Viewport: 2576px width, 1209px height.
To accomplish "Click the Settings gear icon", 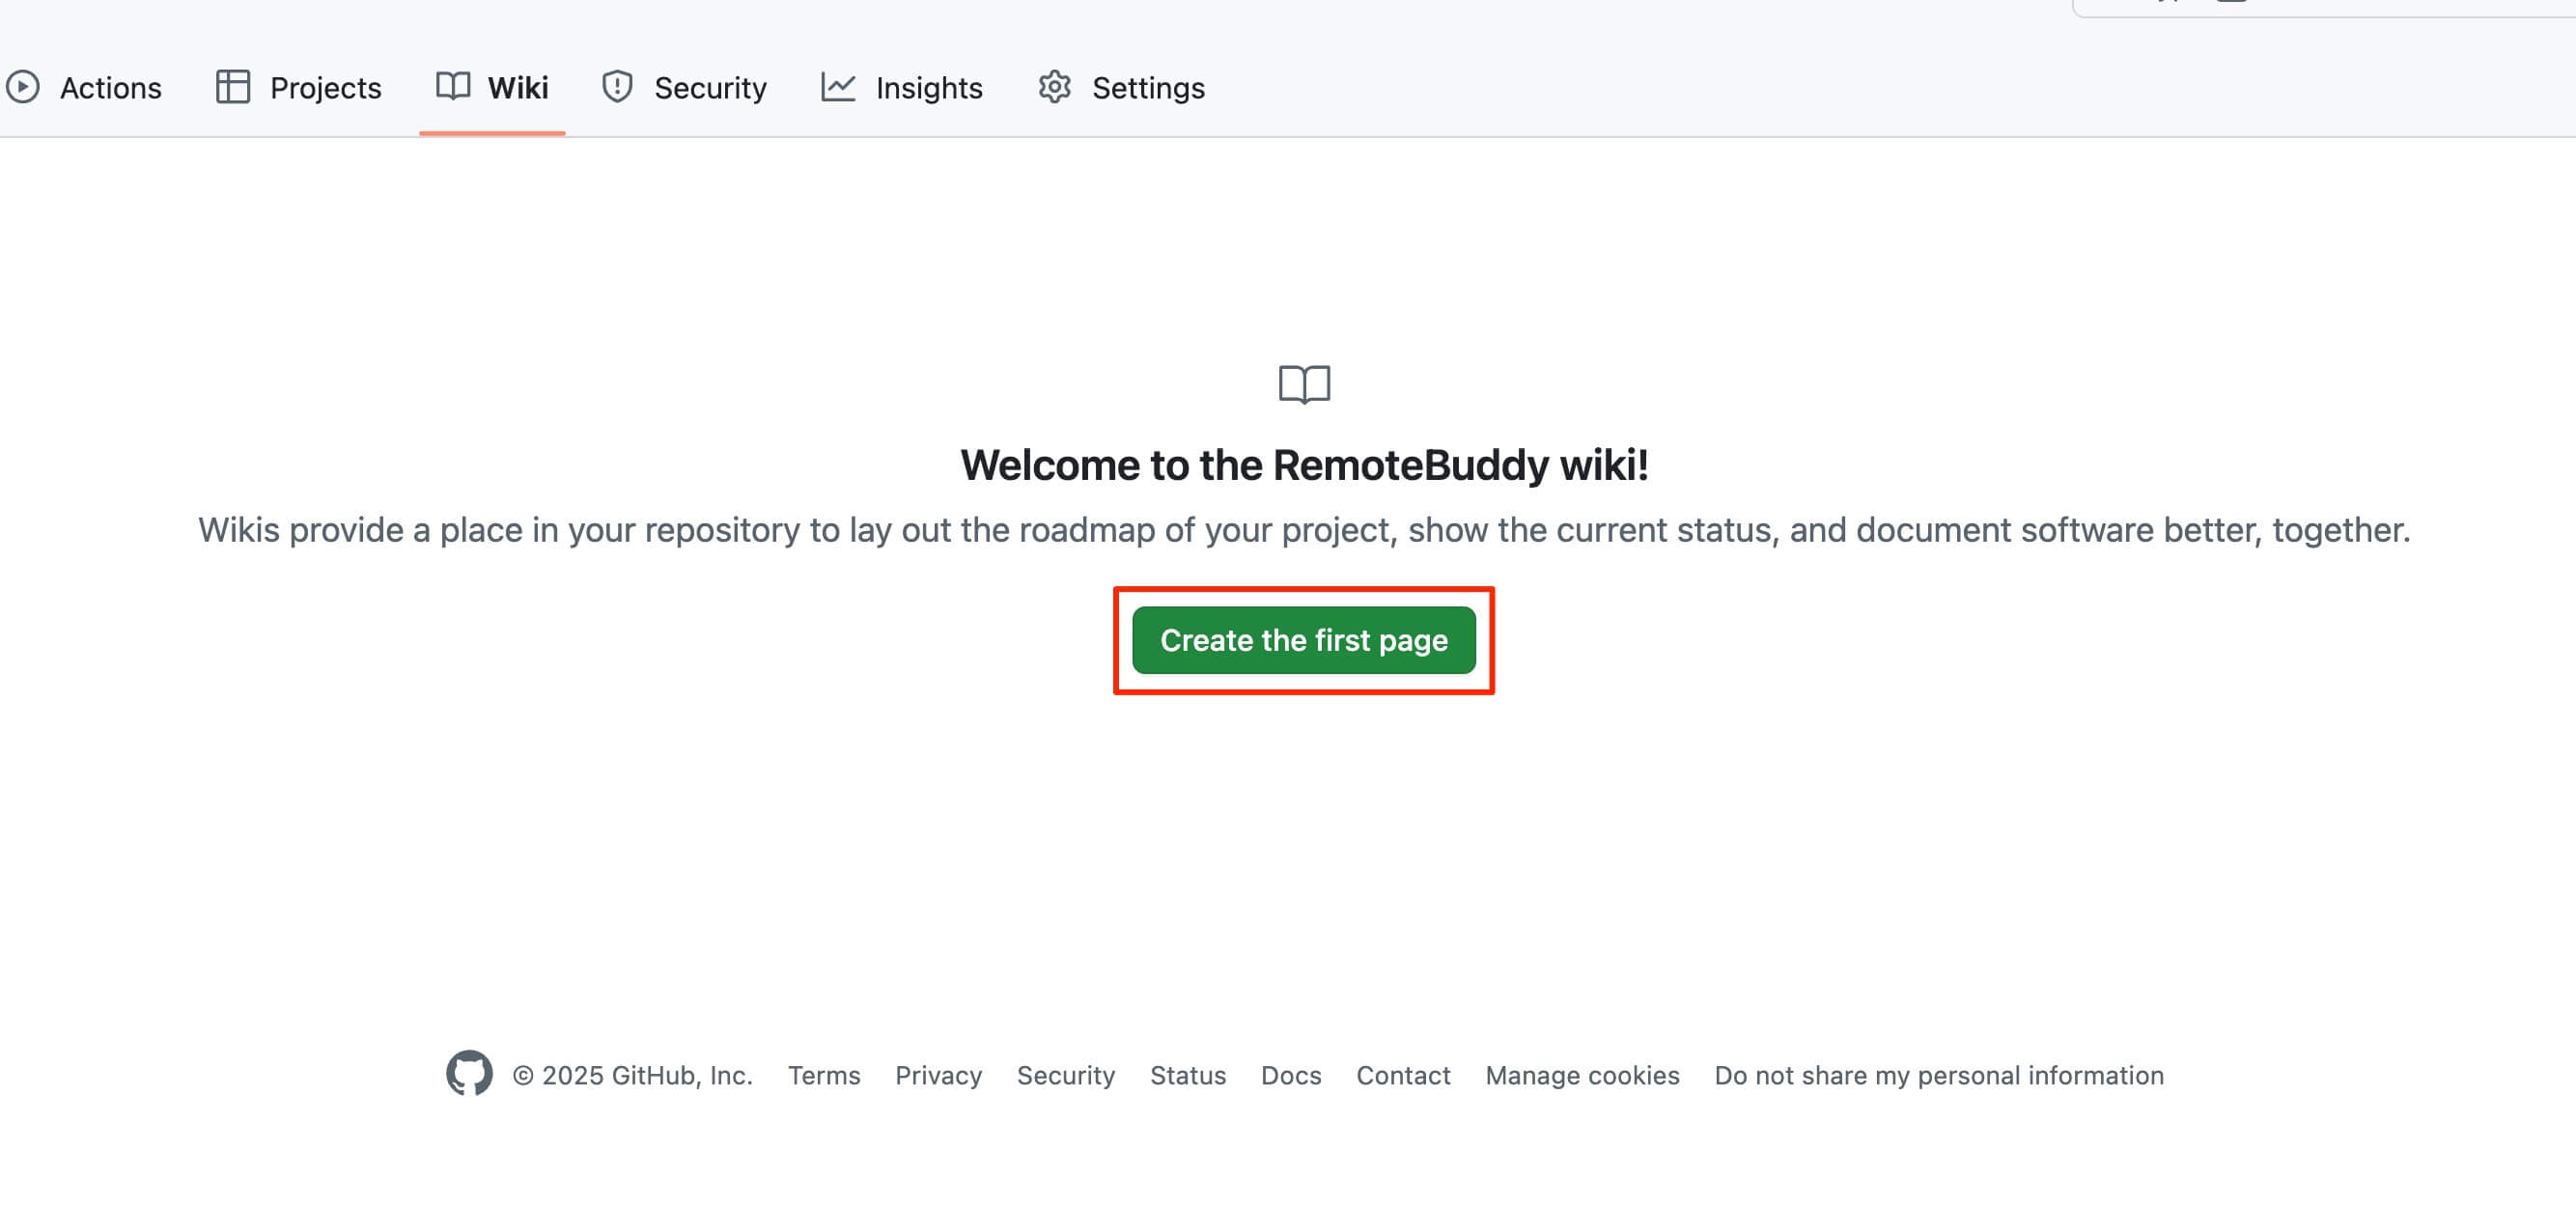I will coord(1055,87).
